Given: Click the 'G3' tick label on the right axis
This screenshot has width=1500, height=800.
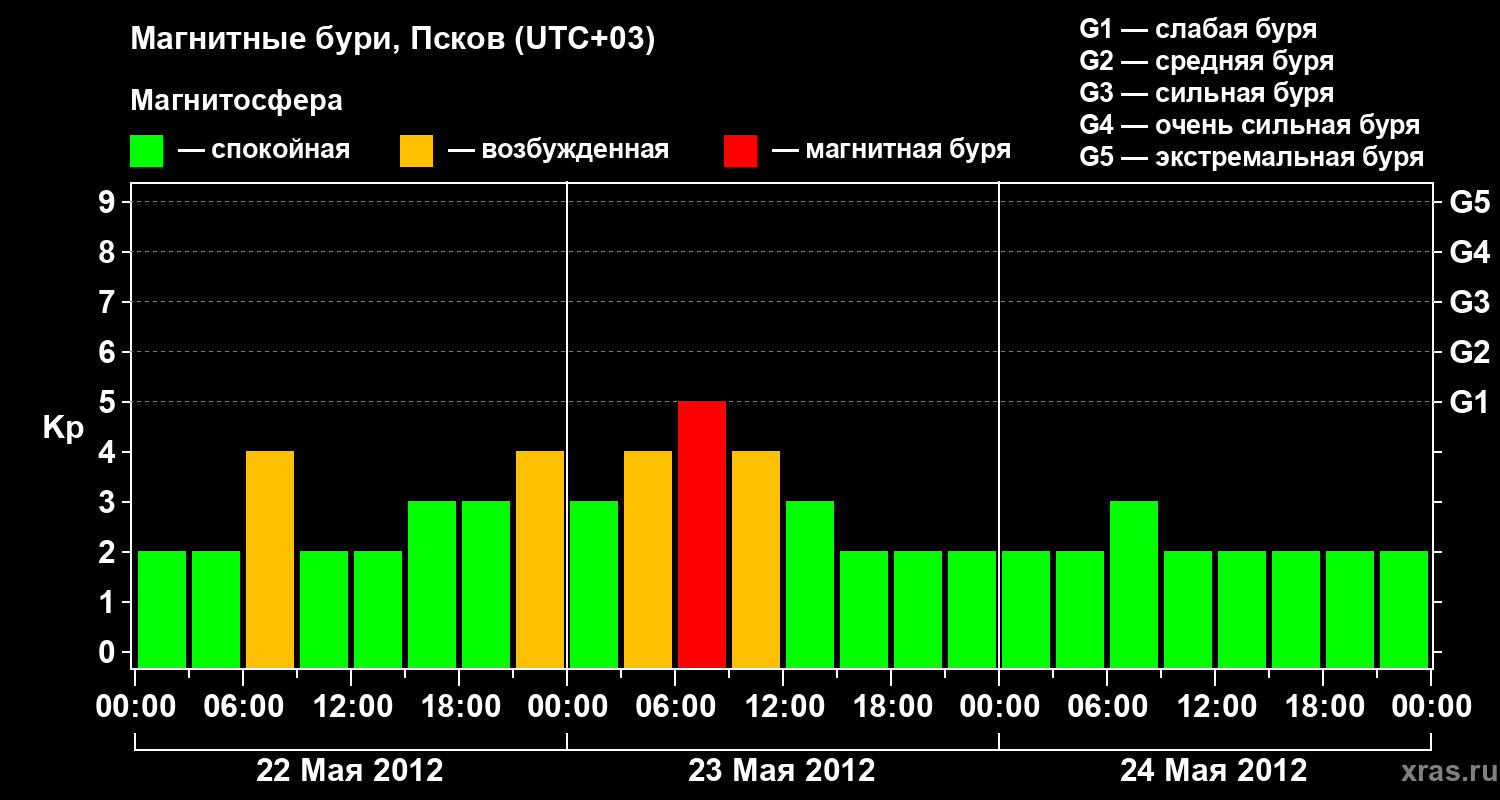Looking at the screenshot, I should pos(1469,302).
